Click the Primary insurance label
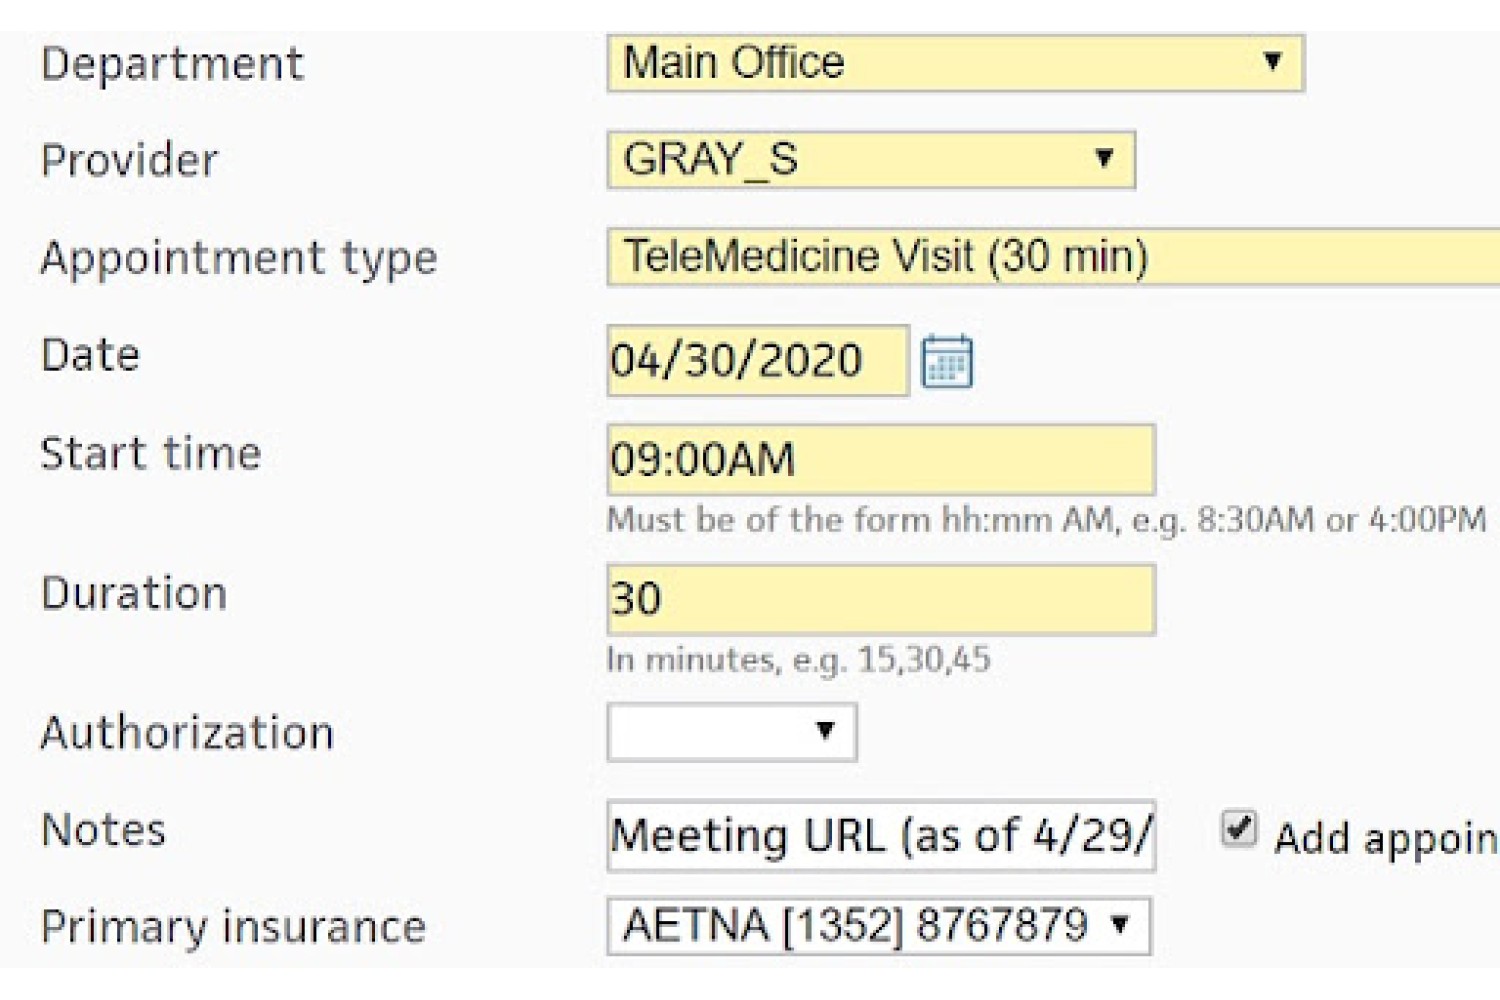 (x=233, y=927)
